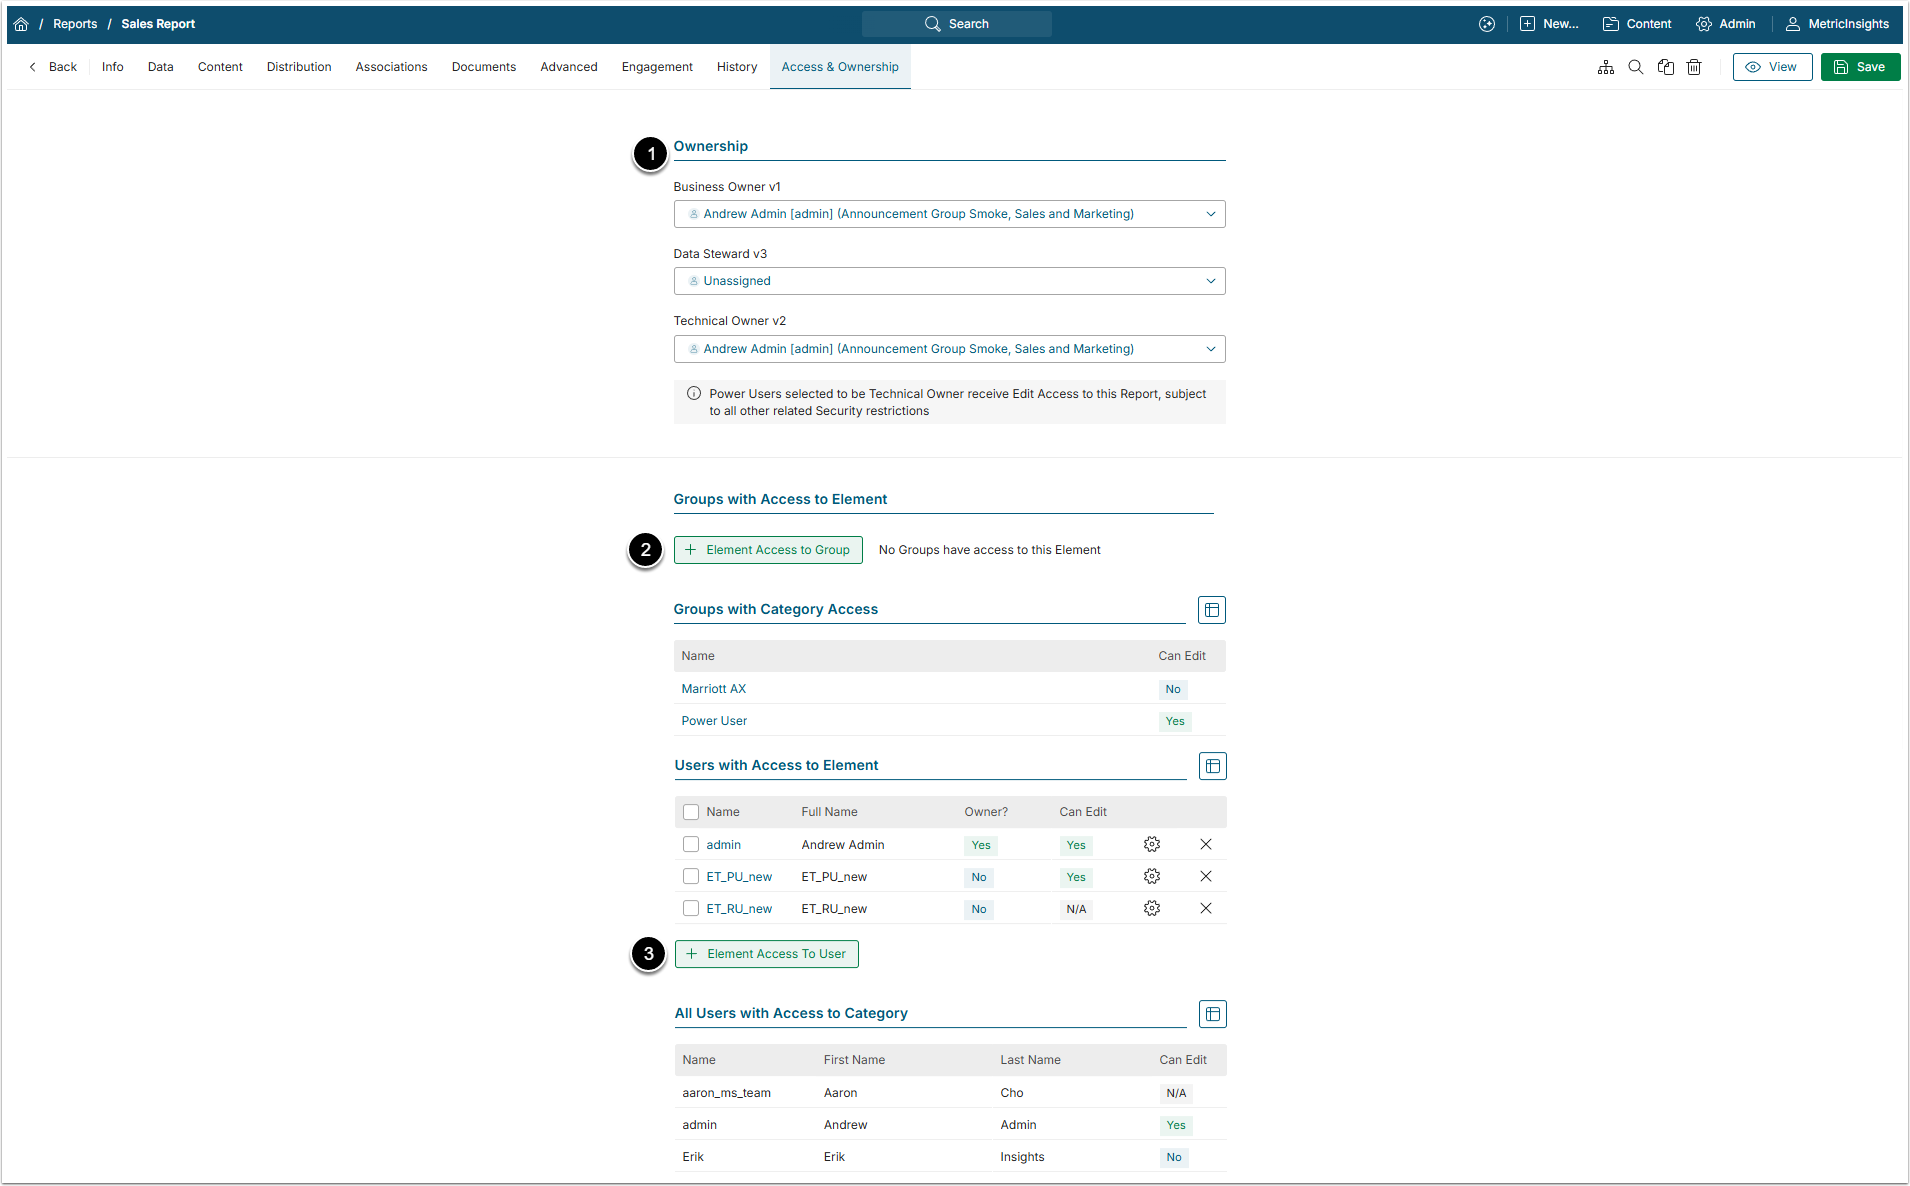Open gear settings for admin user row

click(x=1152, y=845)
